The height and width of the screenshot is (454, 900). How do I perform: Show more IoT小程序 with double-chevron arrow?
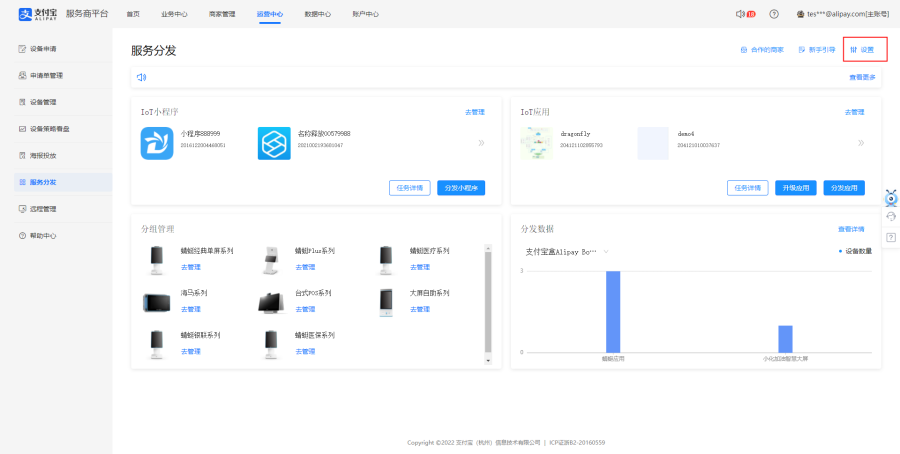481,143
